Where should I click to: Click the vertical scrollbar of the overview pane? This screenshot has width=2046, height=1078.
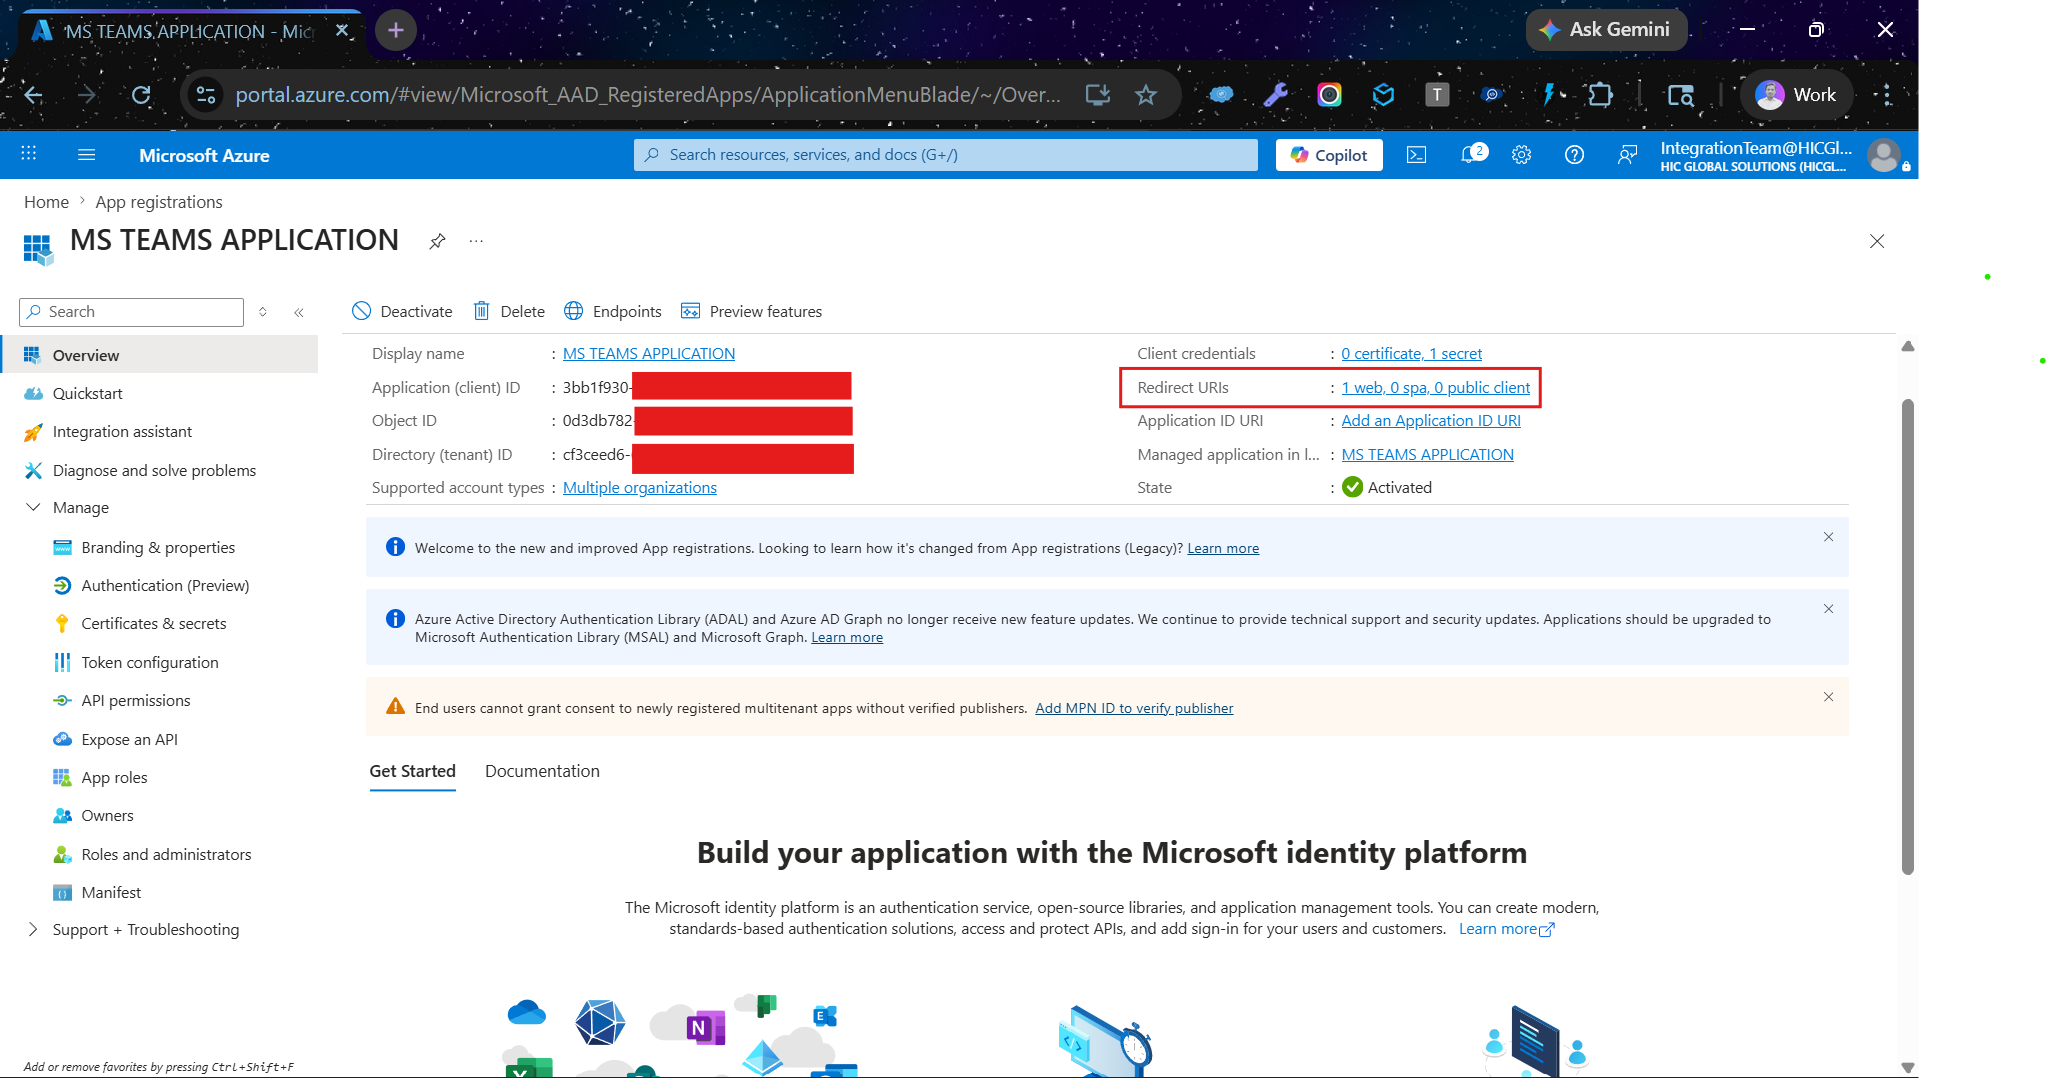point(1907,636)
